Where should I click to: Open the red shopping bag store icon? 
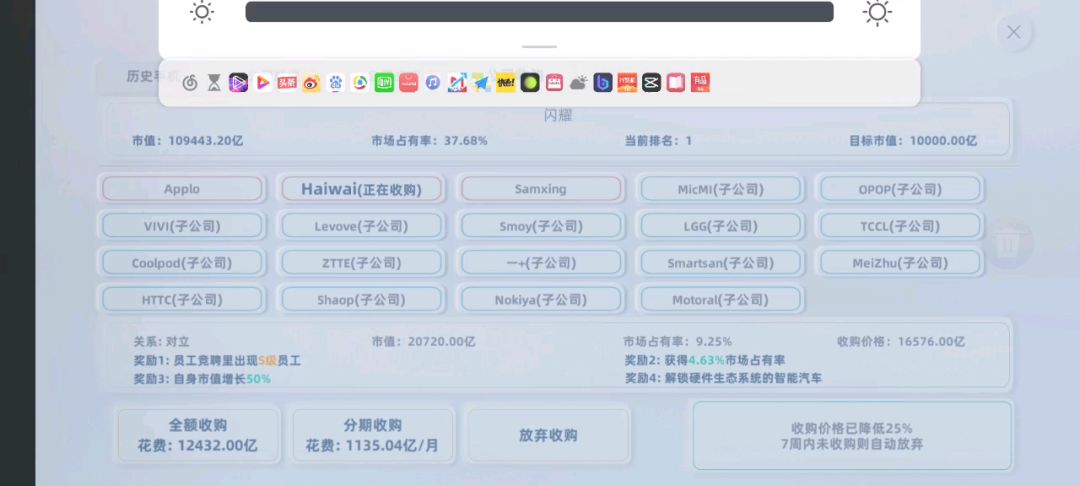click(408, 83)
